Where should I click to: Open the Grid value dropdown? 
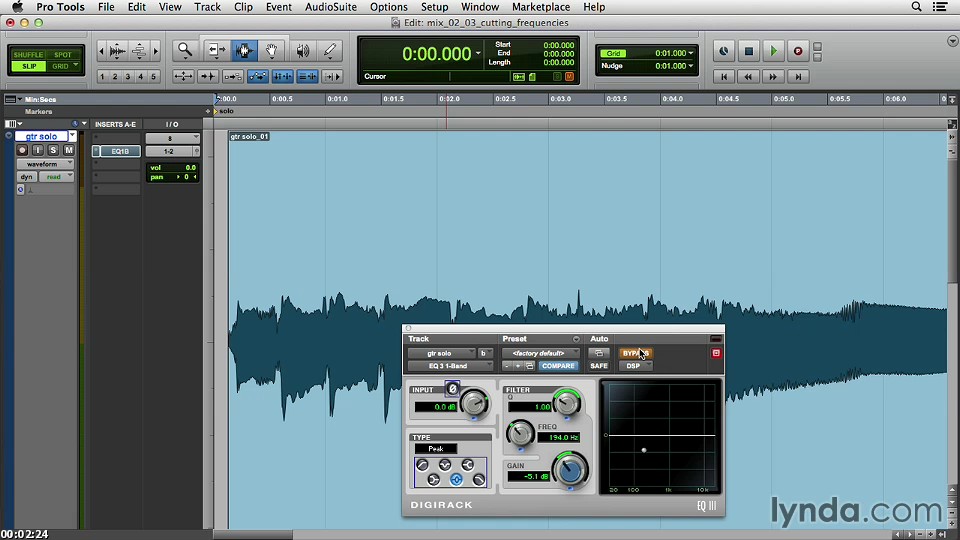[691, 53]
